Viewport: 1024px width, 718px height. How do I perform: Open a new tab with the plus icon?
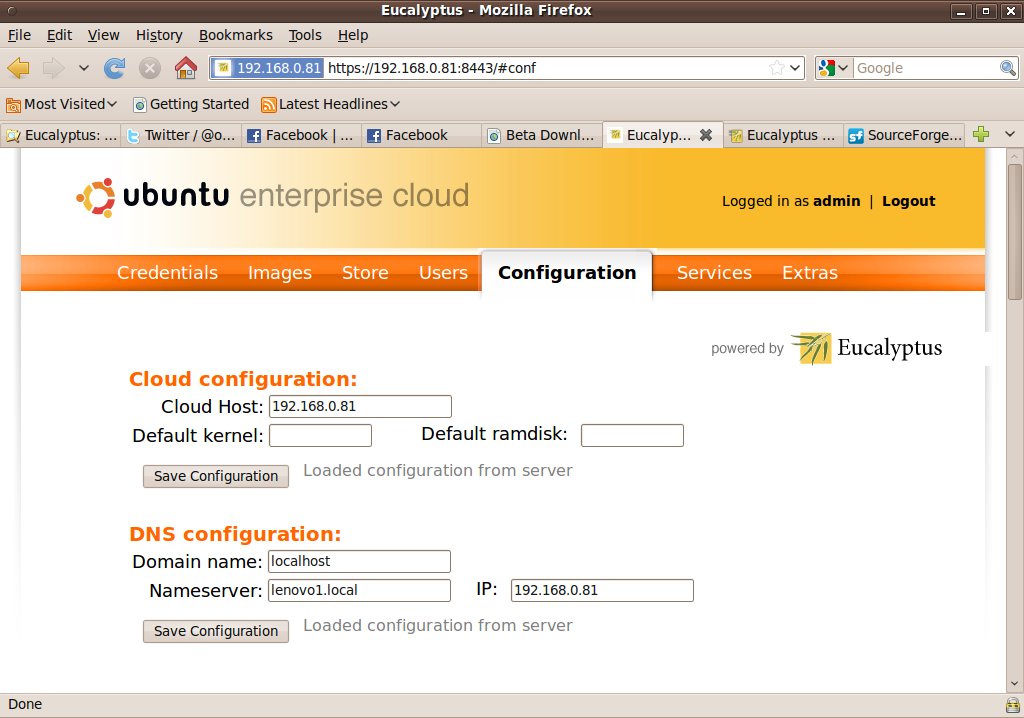(x=981, y=135)
